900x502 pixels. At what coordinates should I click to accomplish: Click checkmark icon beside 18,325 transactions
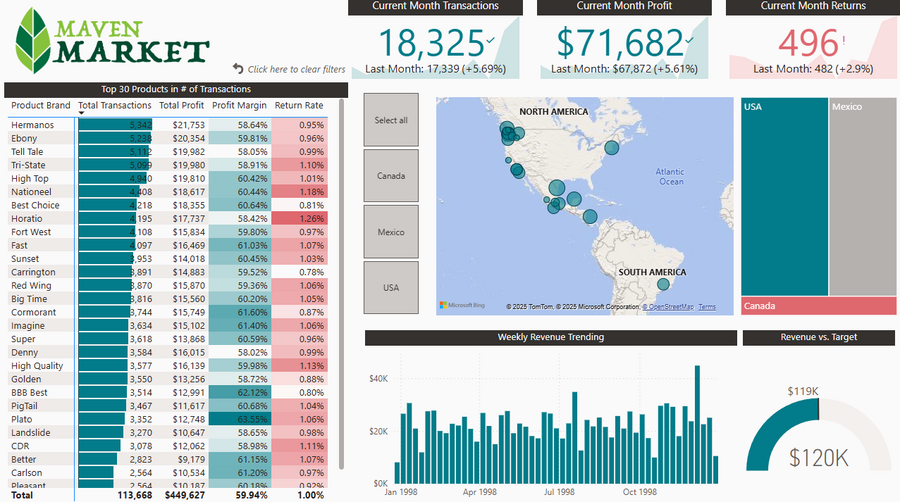[489, 41]
